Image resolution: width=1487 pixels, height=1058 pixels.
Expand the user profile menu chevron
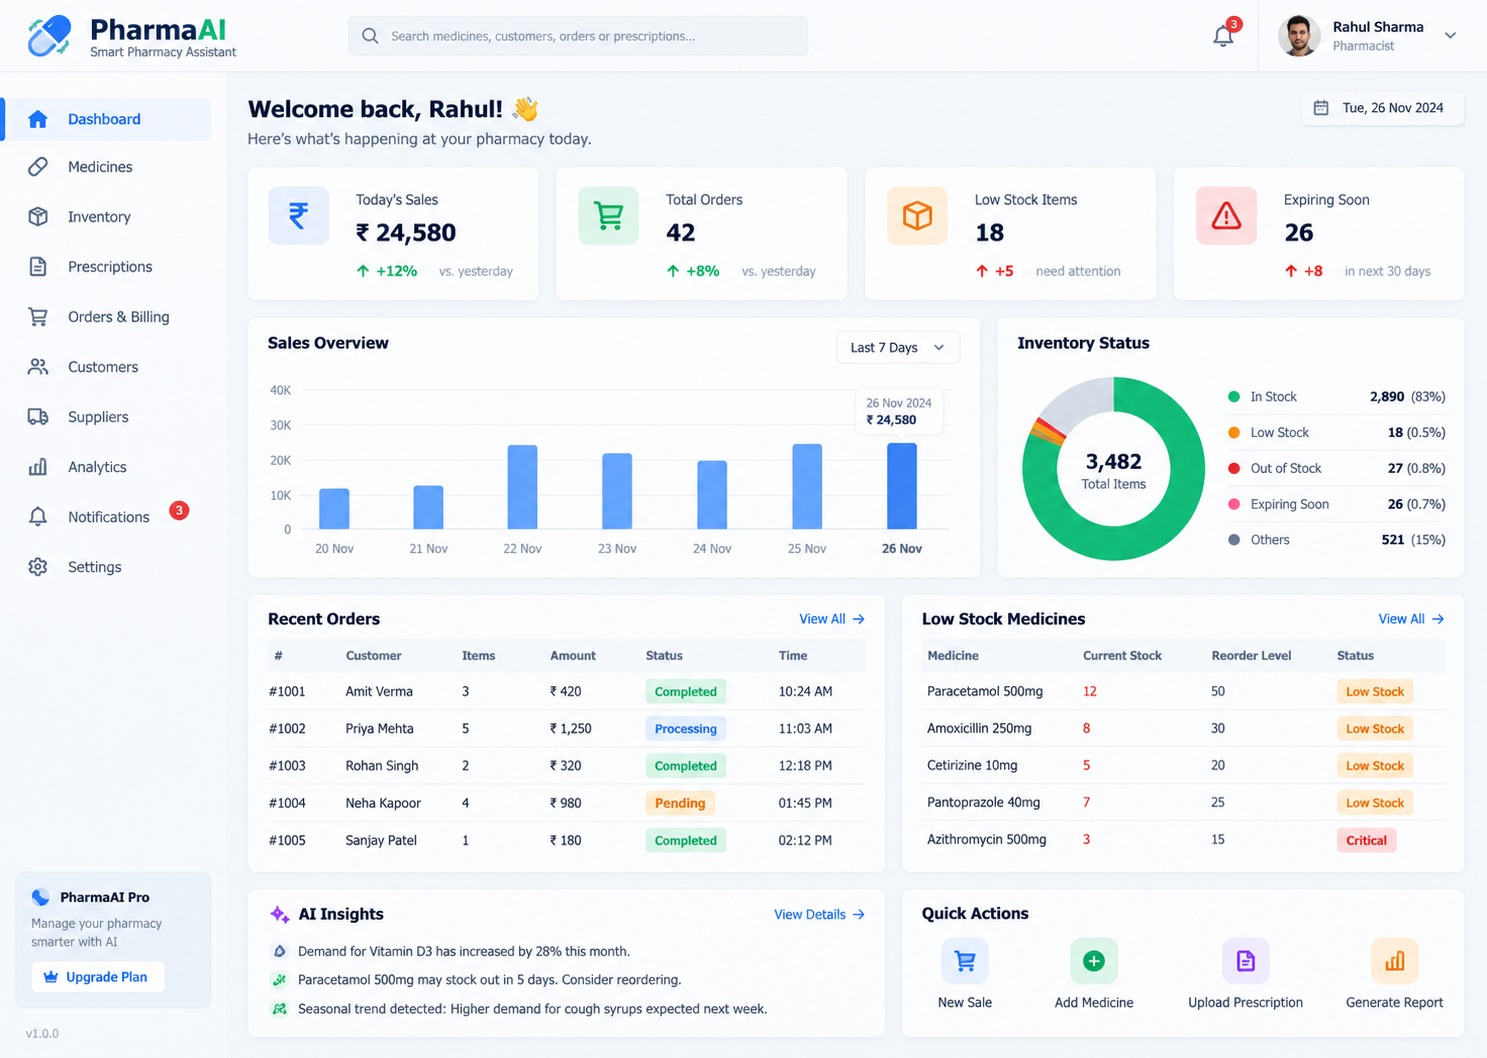point(1450,36)
